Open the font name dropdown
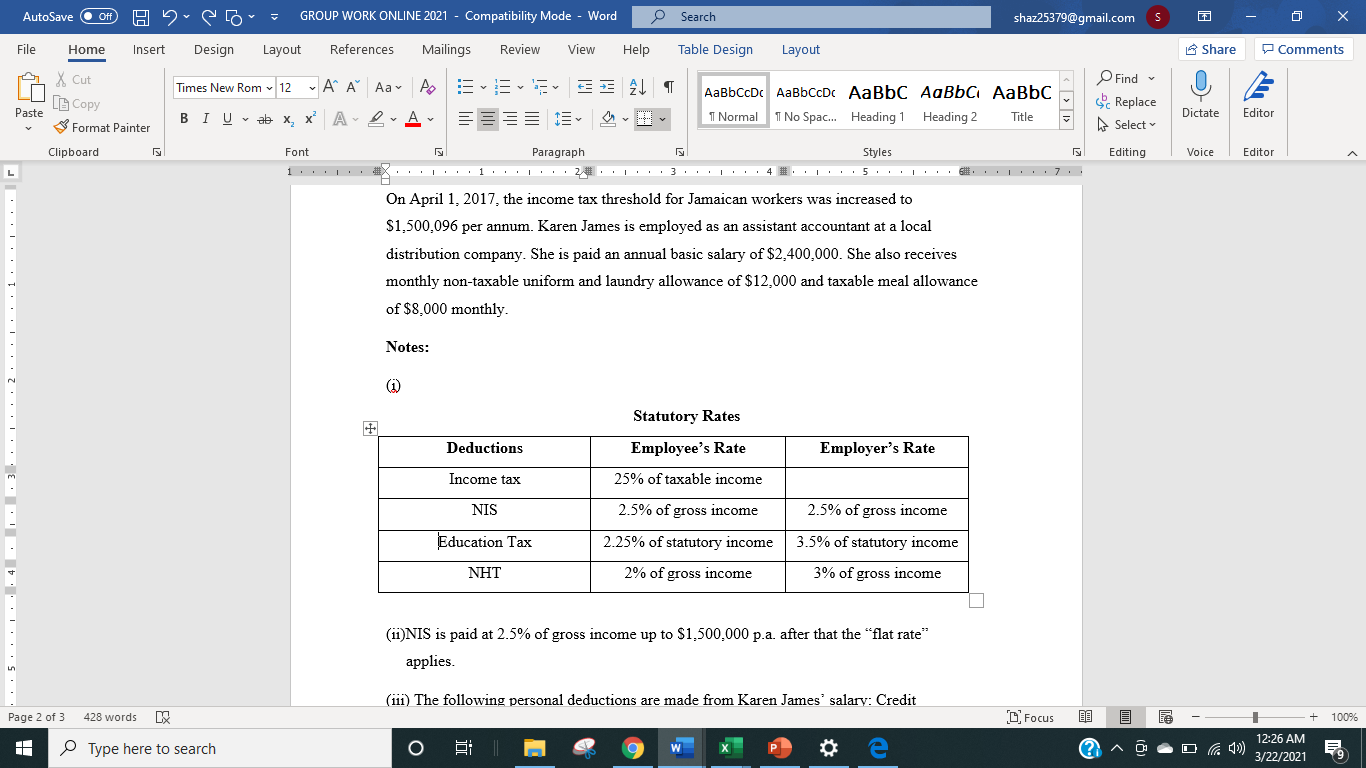The image size is (1366, 768). [269, 87]
